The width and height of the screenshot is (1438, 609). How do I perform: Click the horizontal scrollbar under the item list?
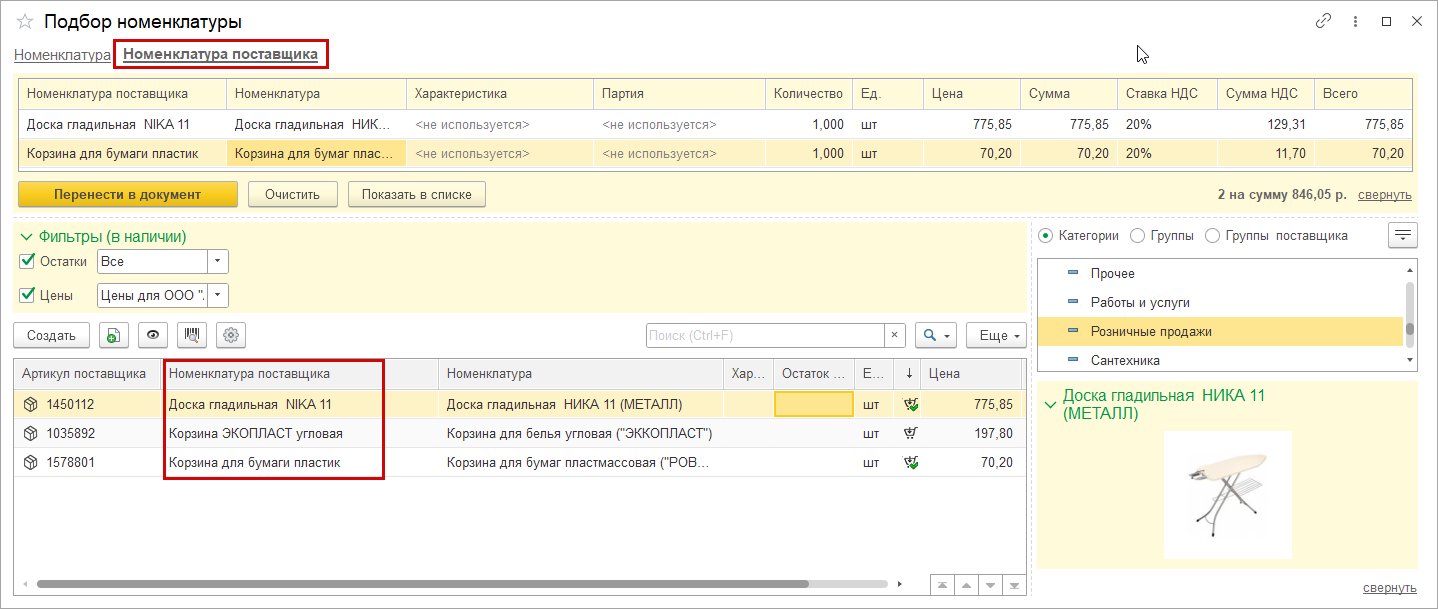coord(422,583)
